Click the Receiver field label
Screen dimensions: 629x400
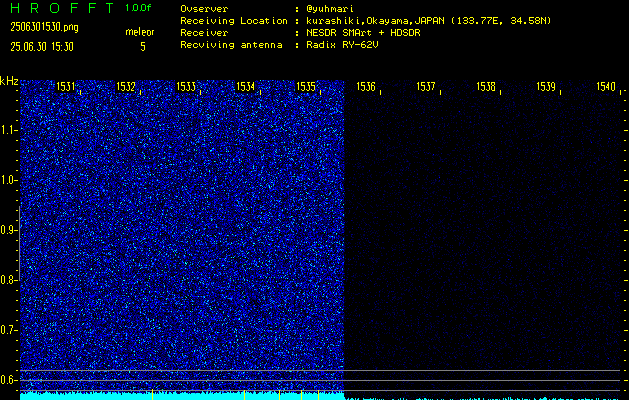pyautogui.click(x=204, y=33)
